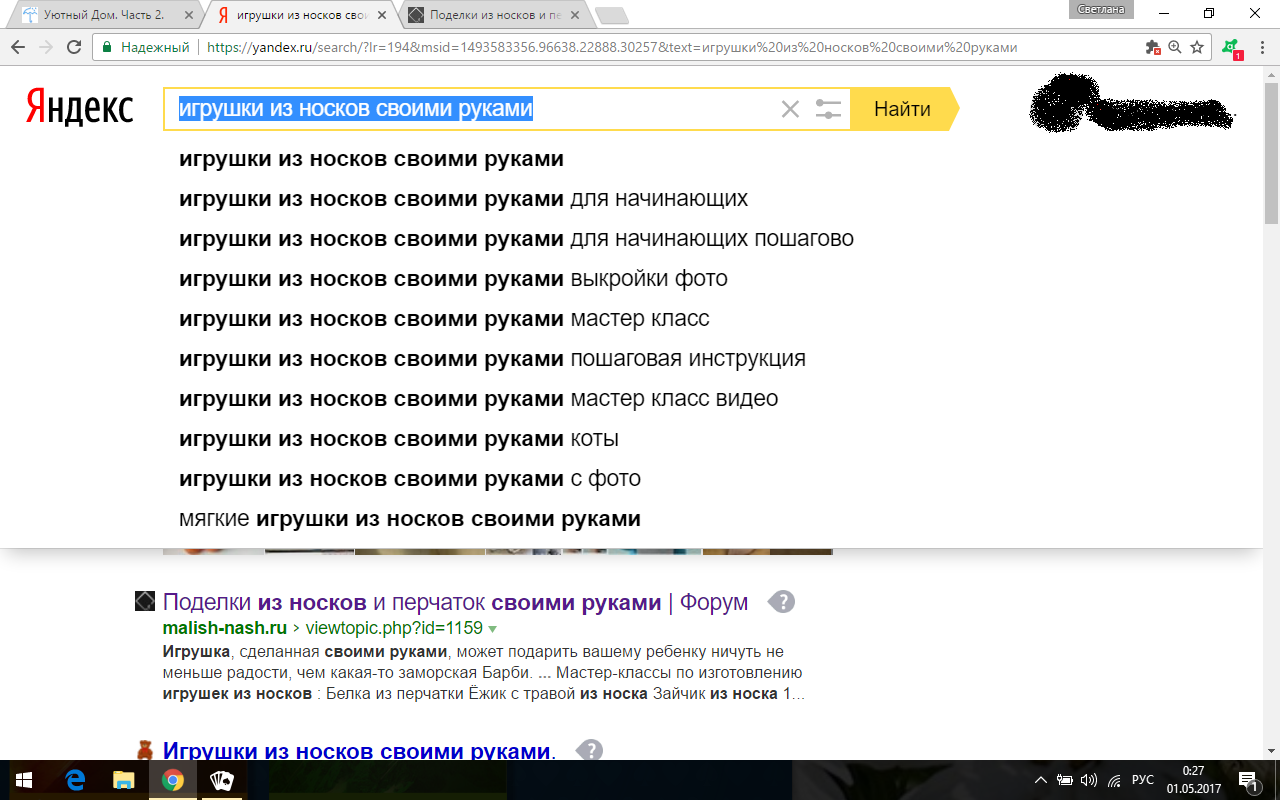Viewport: 1280px width, 800px height.
Task: Pick the suggestion ending with с фото
Action: click(410, 479)
